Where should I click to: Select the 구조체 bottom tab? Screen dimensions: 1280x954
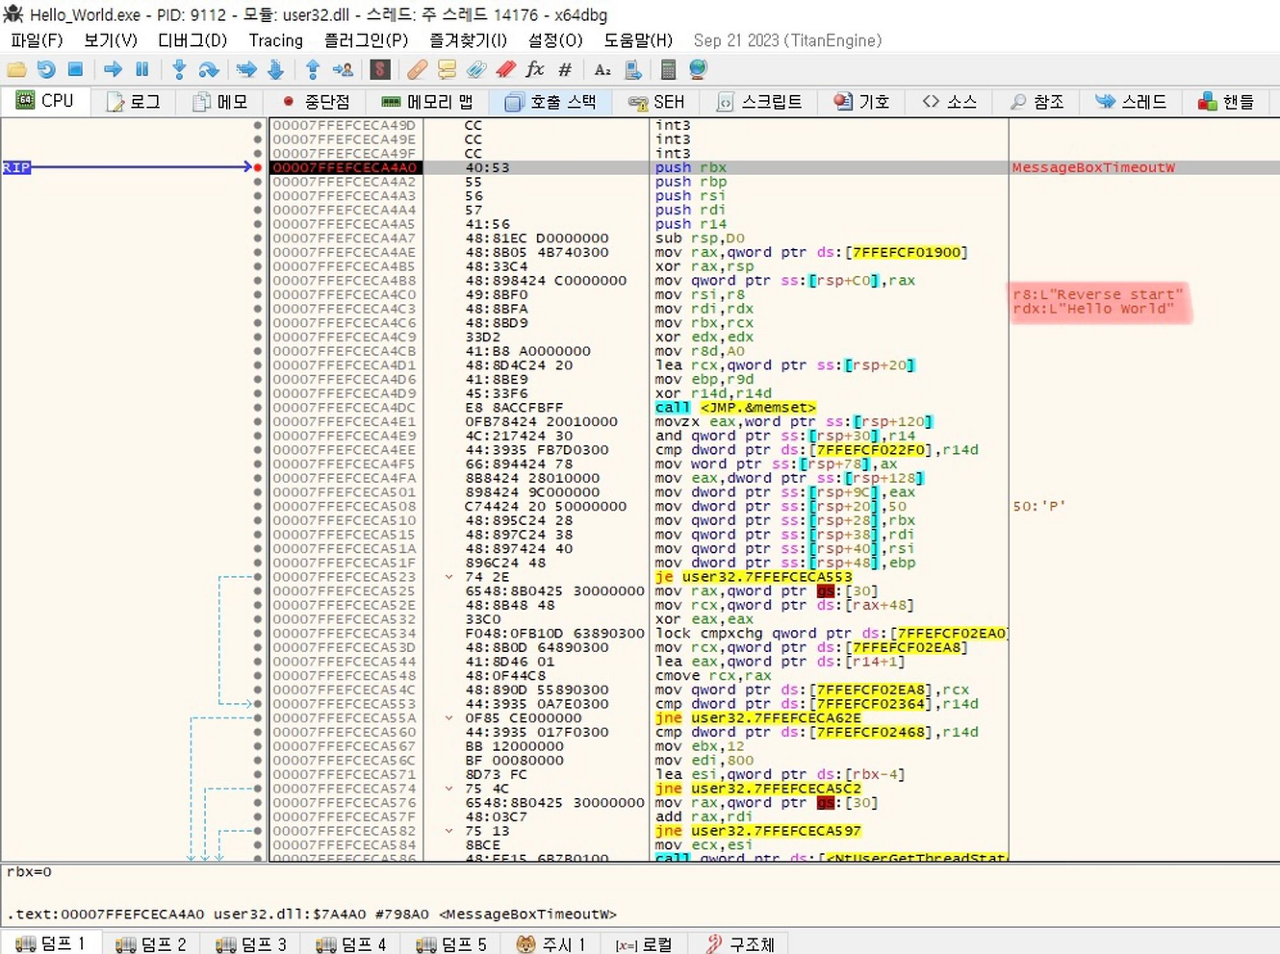pos(741,943)
